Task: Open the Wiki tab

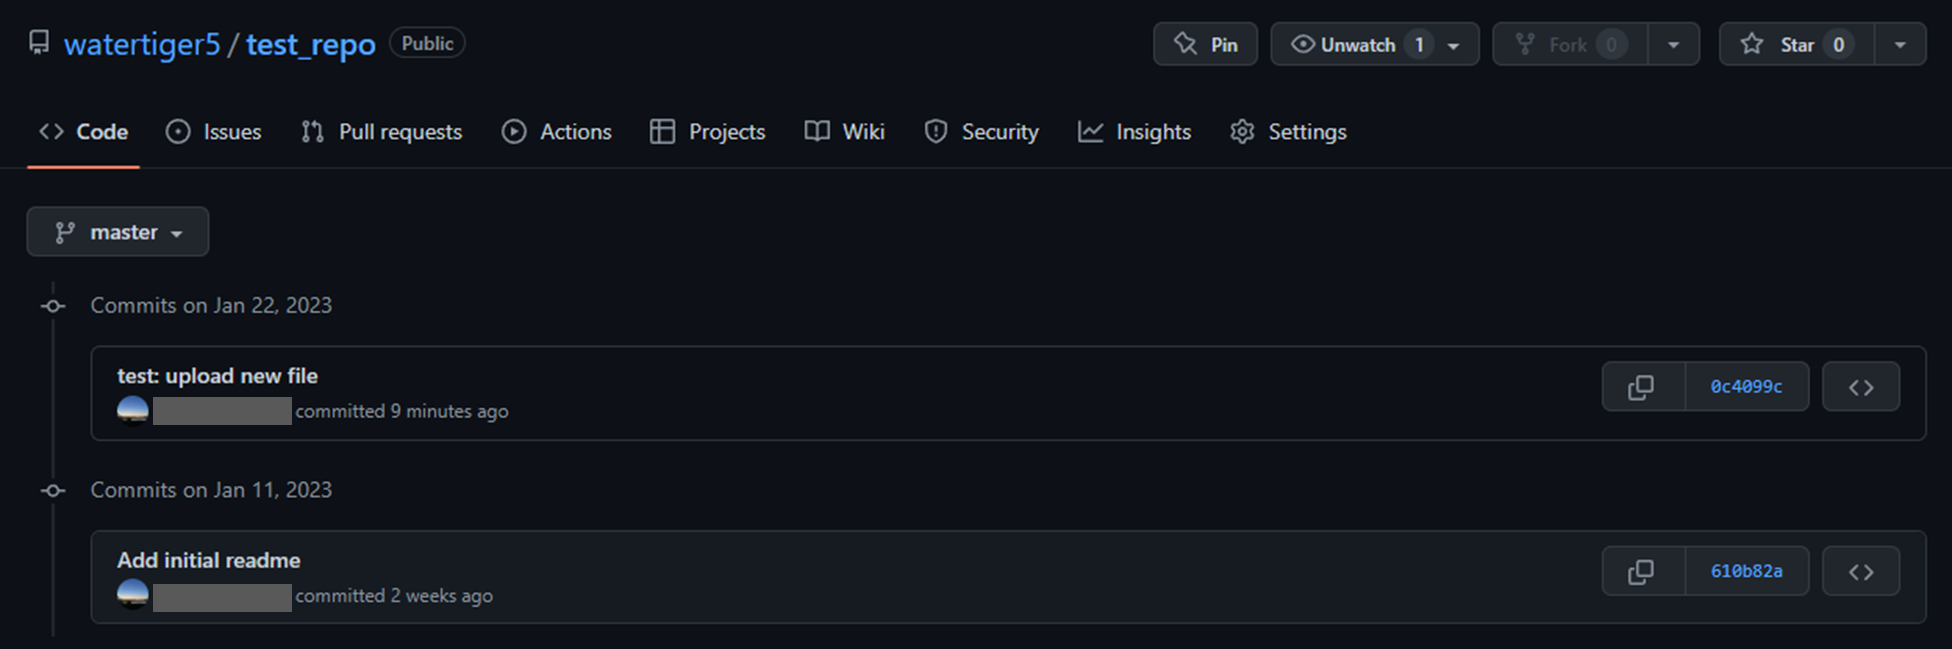Action: [845, 132]
